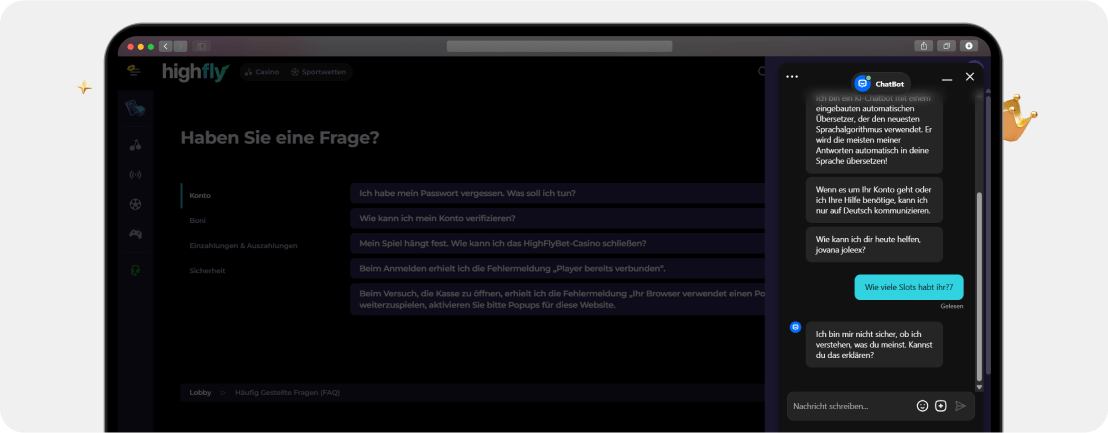Click the 'Wie viele Slots habt ihr??' message
Image resolution: width=1108 pixels, height=433 pixels.
coord(909,287)
